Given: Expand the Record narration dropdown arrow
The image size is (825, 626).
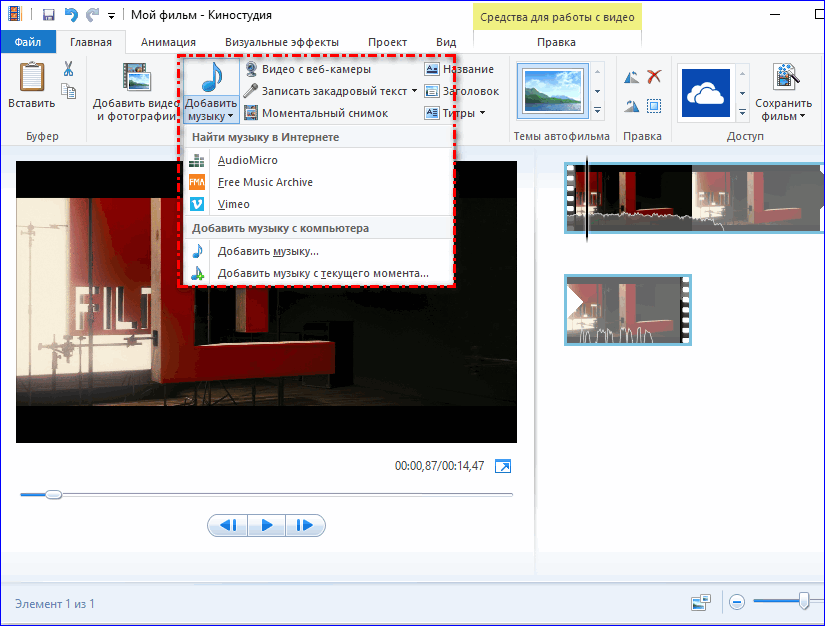Looking at the screenshot, I should 414,91.
